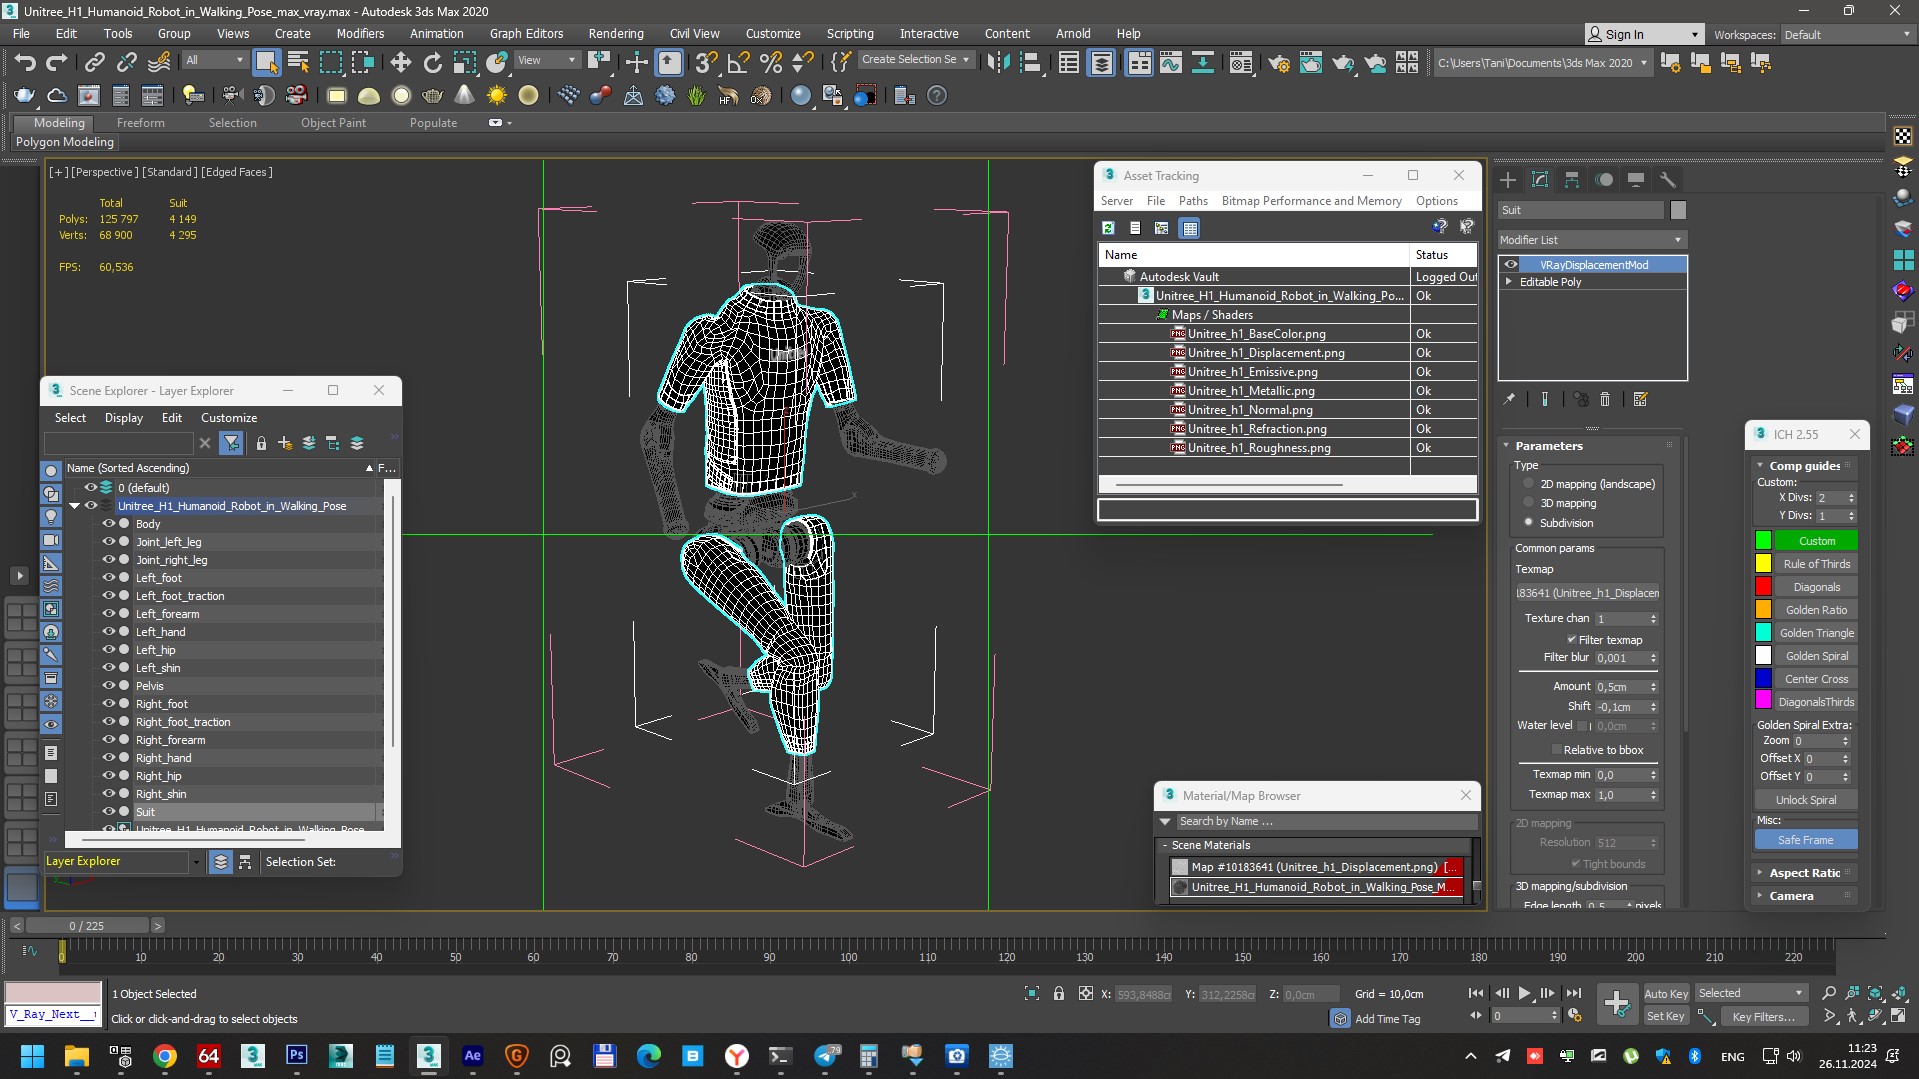Open Display menu in Scene Explorer
The image size is (1919, 1079).
coord(124,418)
